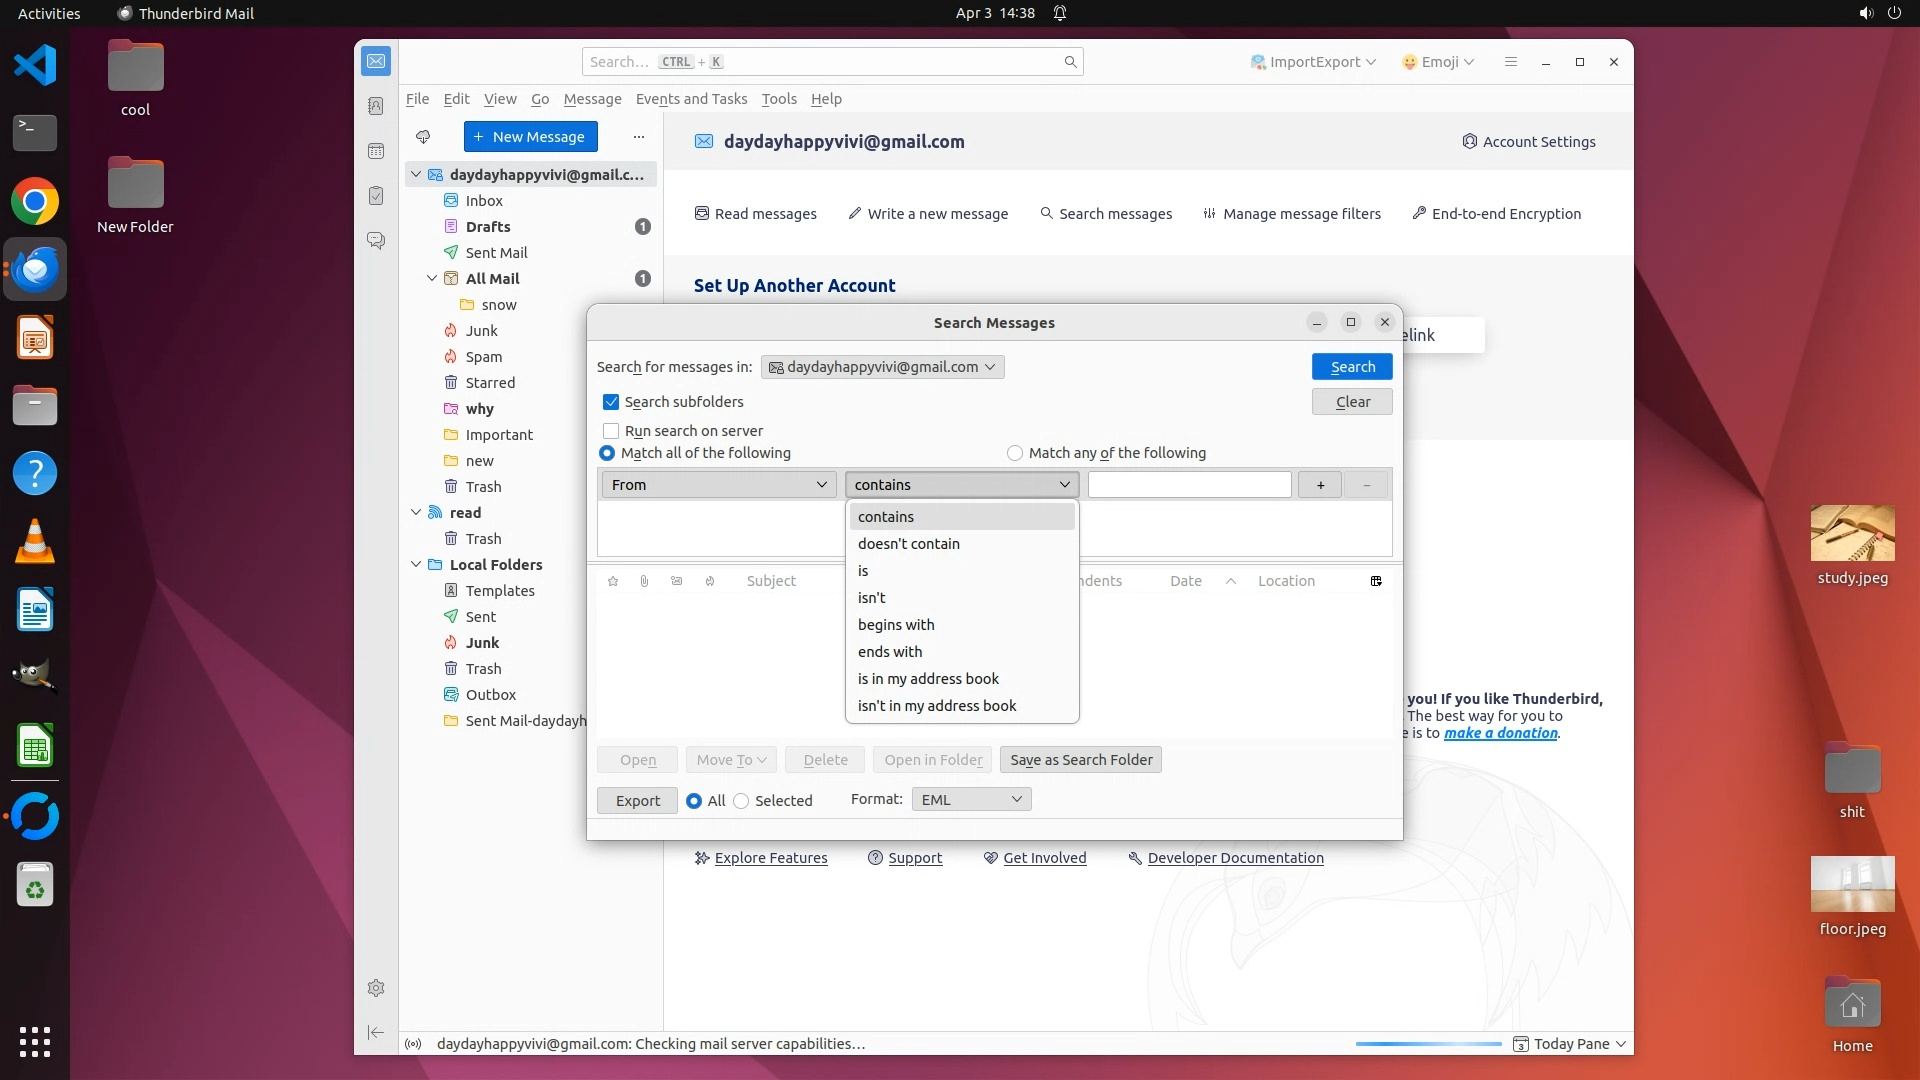The image size is (1920, 1080).
Task: Enable Run search on server
Action: coord(611,431)
